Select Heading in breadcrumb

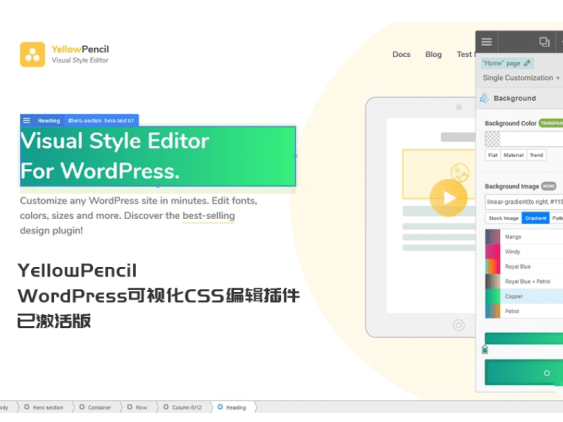tap(232, 407)
